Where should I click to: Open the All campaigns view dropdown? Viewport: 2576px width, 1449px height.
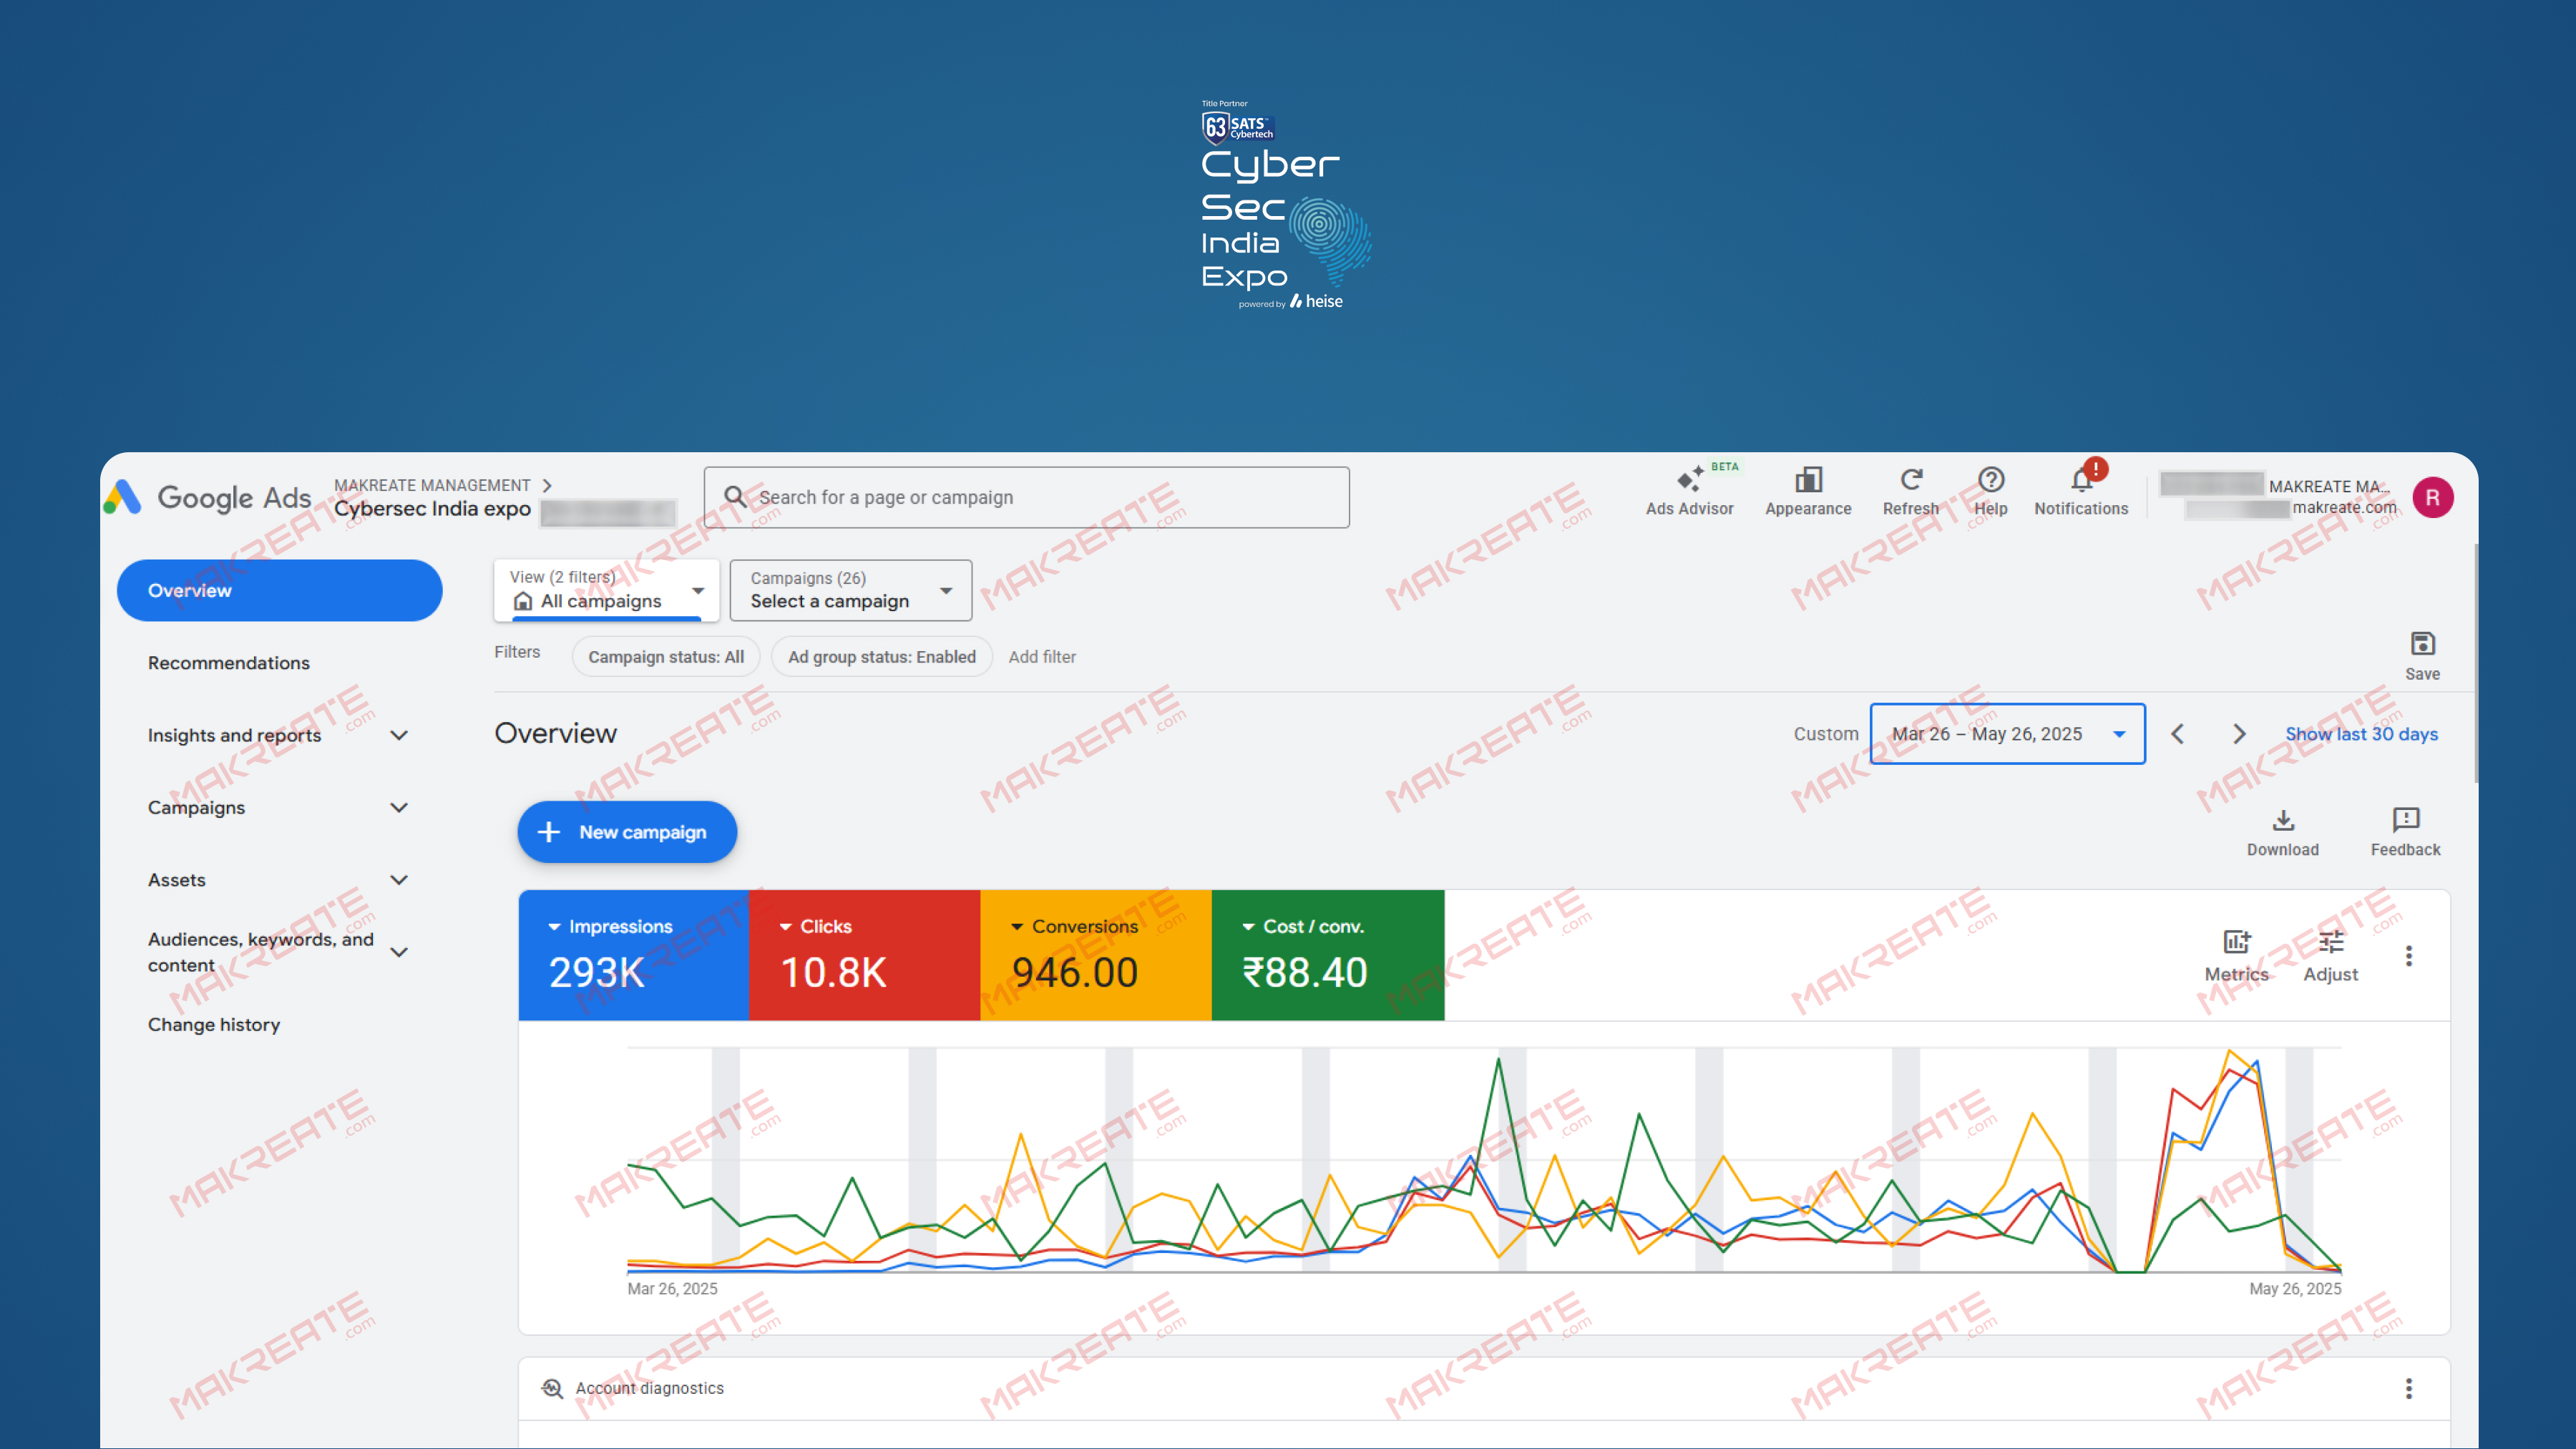pos(606,591)
